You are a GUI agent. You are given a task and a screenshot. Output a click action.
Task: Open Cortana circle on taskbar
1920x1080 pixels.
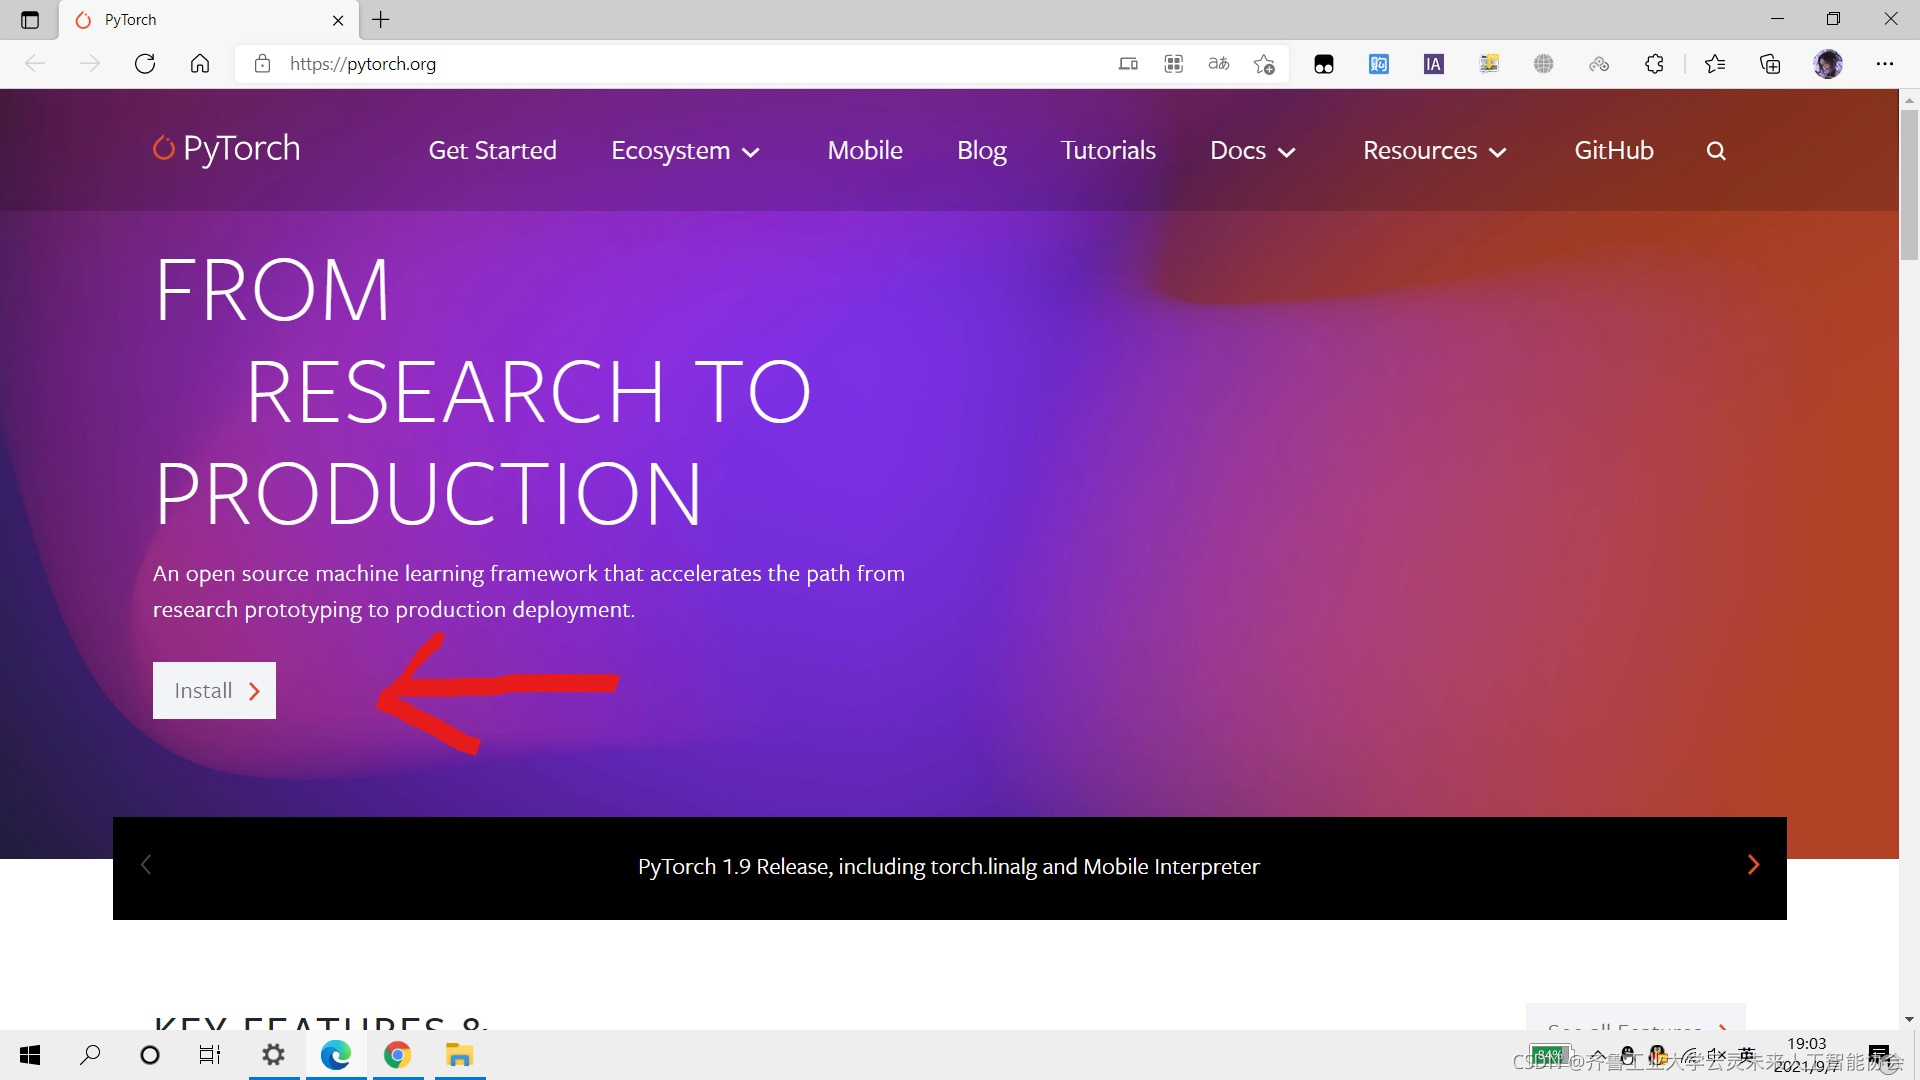(x=150, y=1055)
